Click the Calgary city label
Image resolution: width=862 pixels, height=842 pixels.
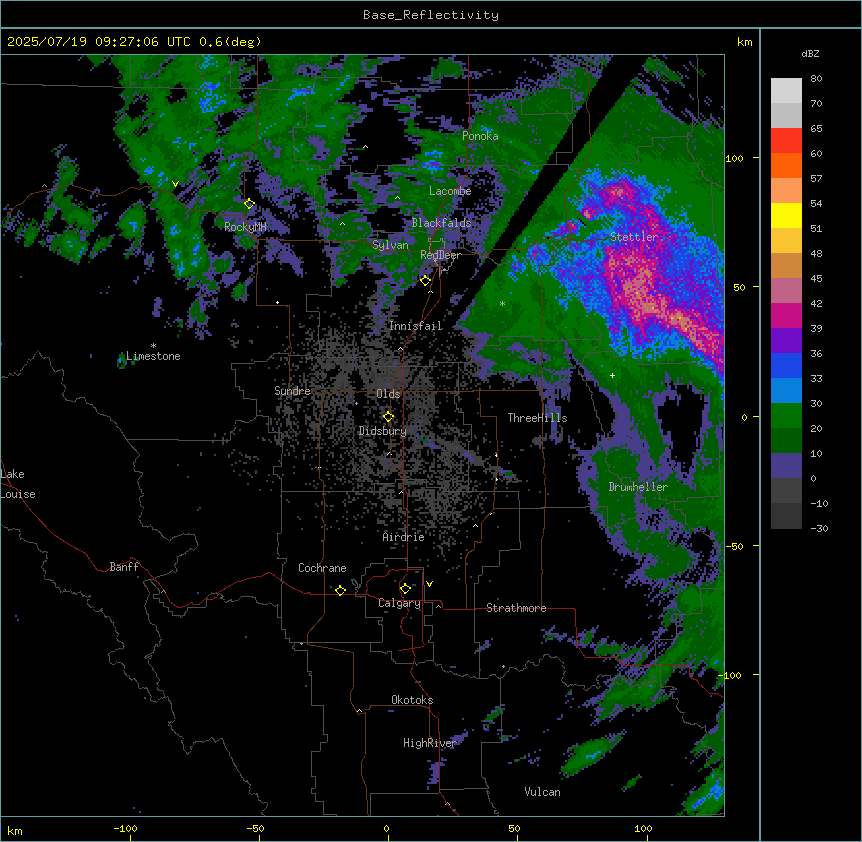400,603
